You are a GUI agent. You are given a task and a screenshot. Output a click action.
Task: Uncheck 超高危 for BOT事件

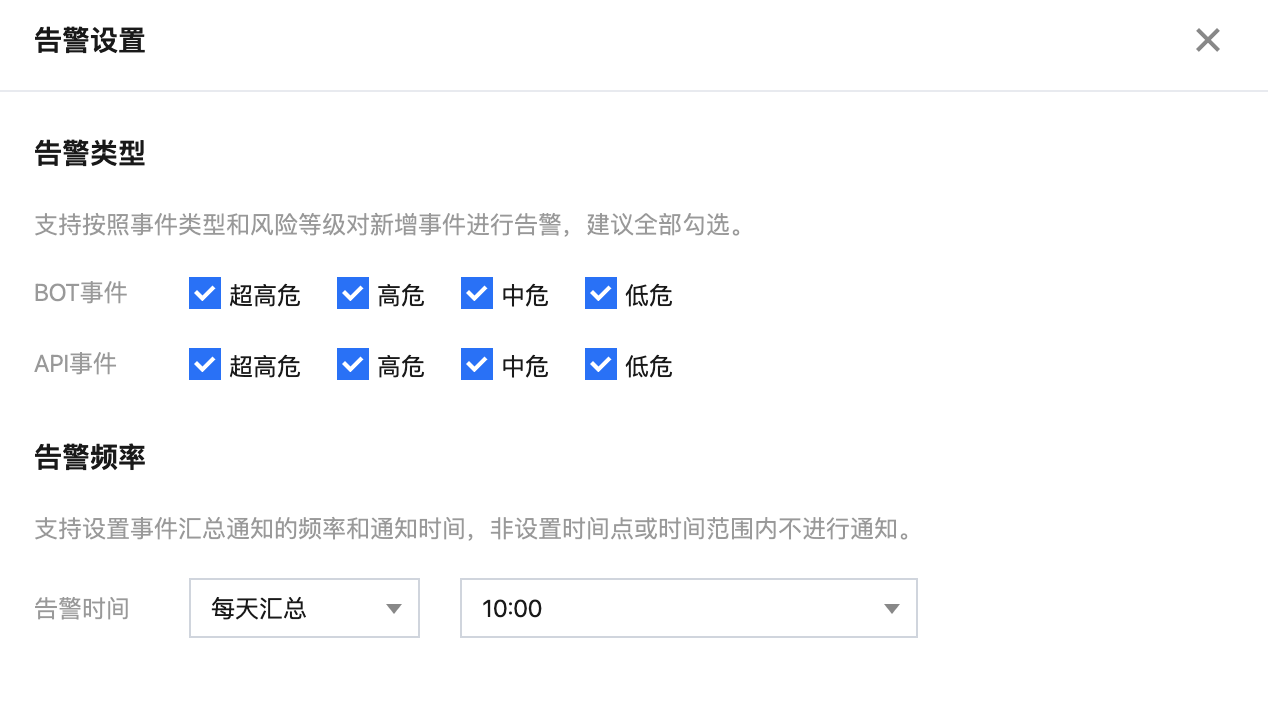click(x=205, y=294)
